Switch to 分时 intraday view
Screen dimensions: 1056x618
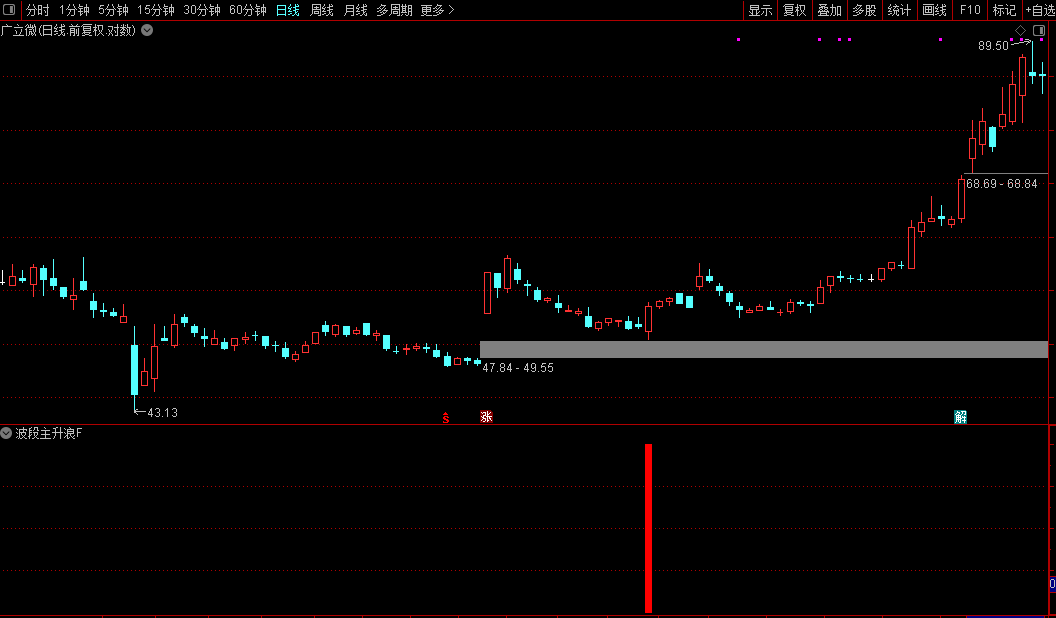click(x=38, y=10)
